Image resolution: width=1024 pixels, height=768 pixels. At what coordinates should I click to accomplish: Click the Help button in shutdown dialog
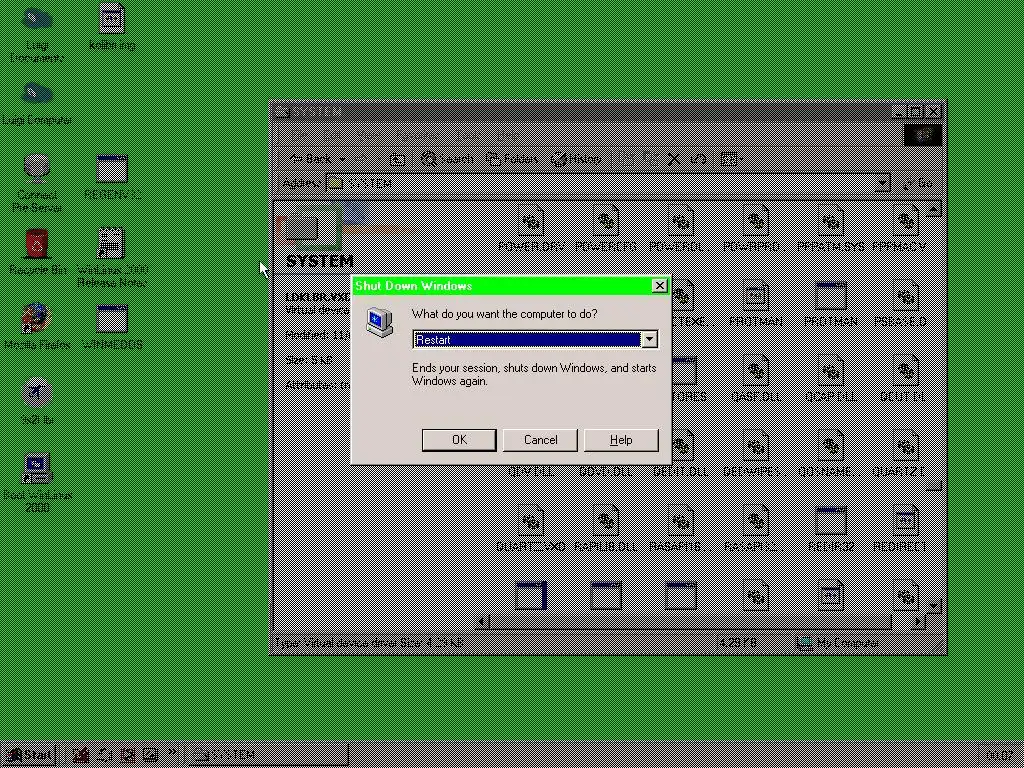click(x=621, y=440)
